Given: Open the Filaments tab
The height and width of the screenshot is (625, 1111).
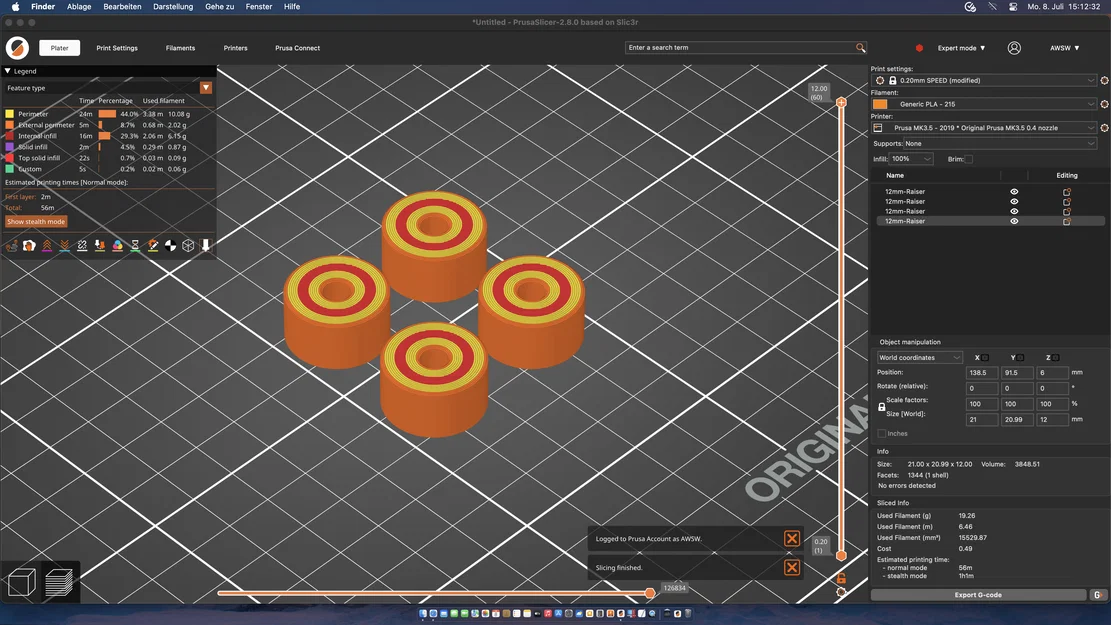Looking at the screenshot, I should click(x=180, y=48).
